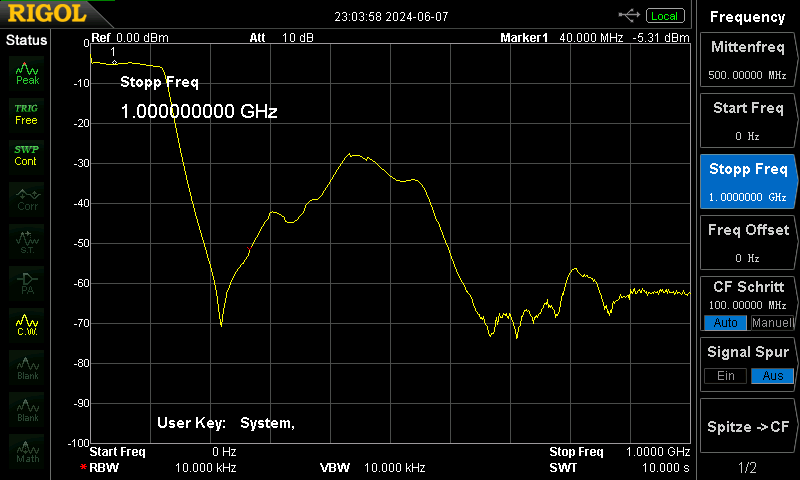Click Marker 1 on the trace
The width and height of the screenshot is (800, 480).
click(x=114, y=62)
